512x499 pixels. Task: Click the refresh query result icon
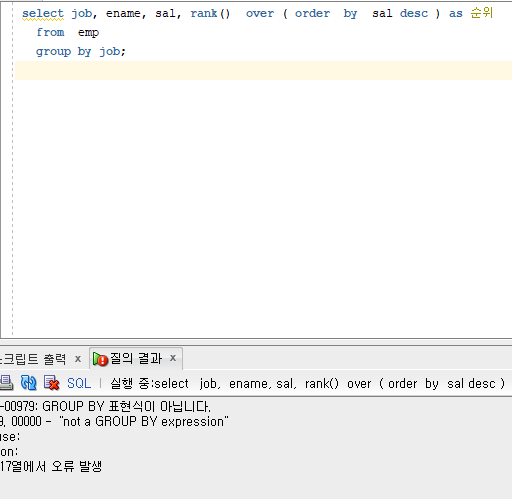[28, 383]
